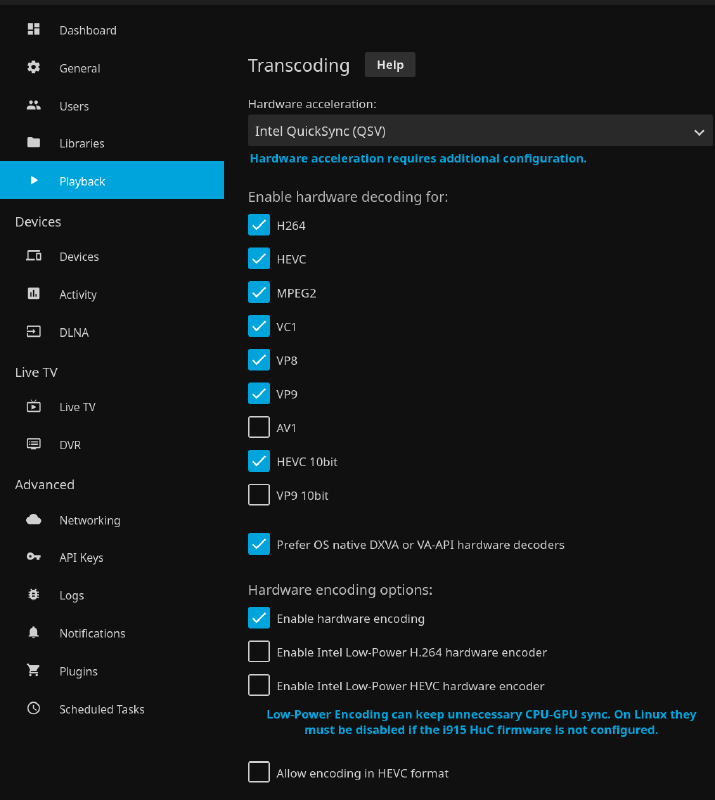
Task: Go to the DLNA settings page
Action: [73, 332]
